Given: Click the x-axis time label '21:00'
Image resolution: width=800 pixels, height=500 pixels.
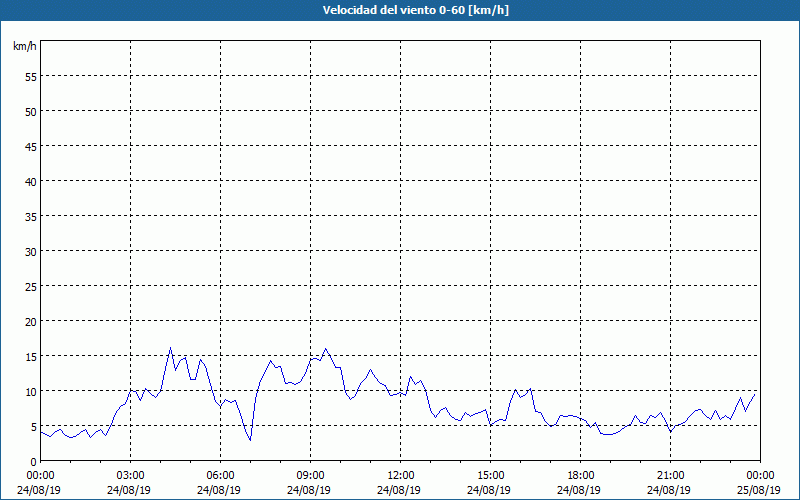Looking at the screenshot, I should tap(670, 476).
